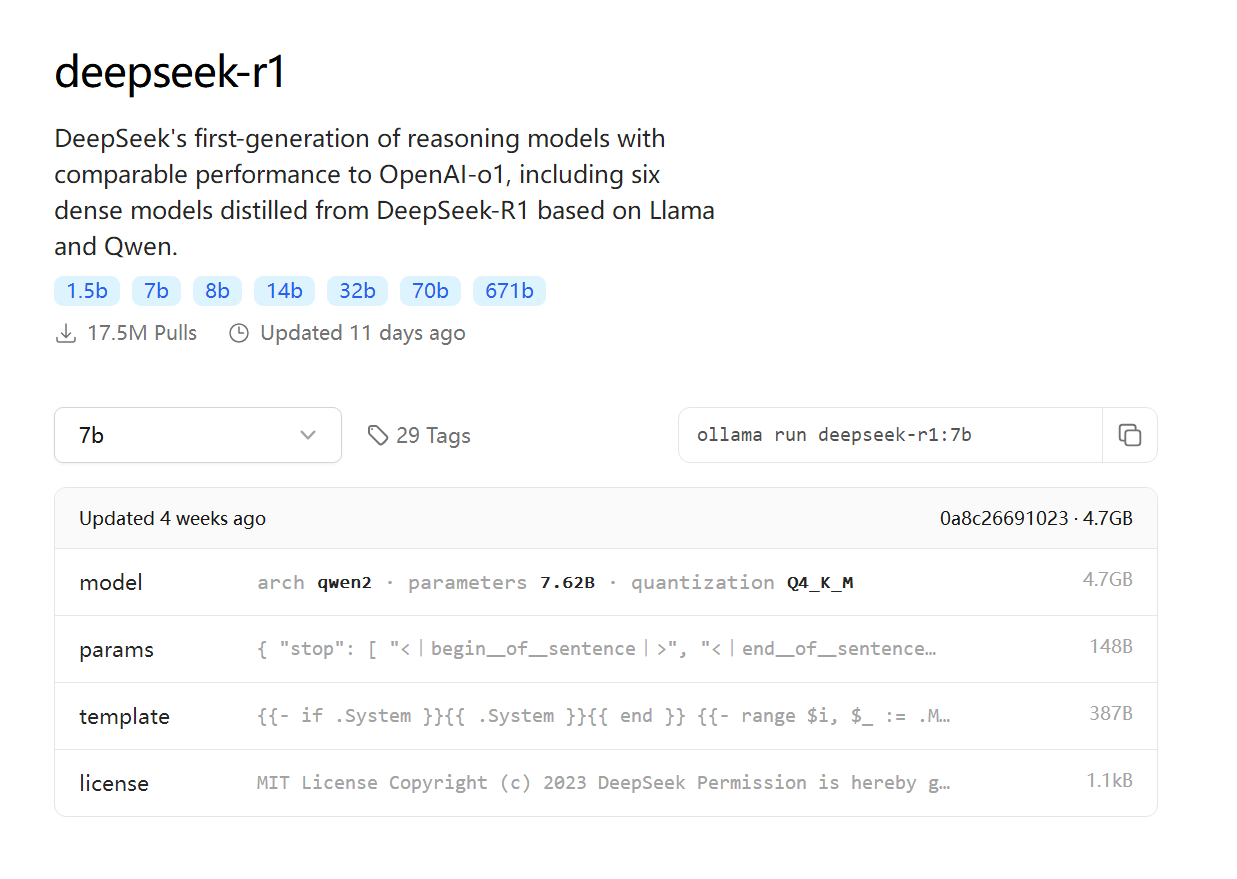Click the chevron in the version selector
1237x879 pixels.
click(308, 436)
